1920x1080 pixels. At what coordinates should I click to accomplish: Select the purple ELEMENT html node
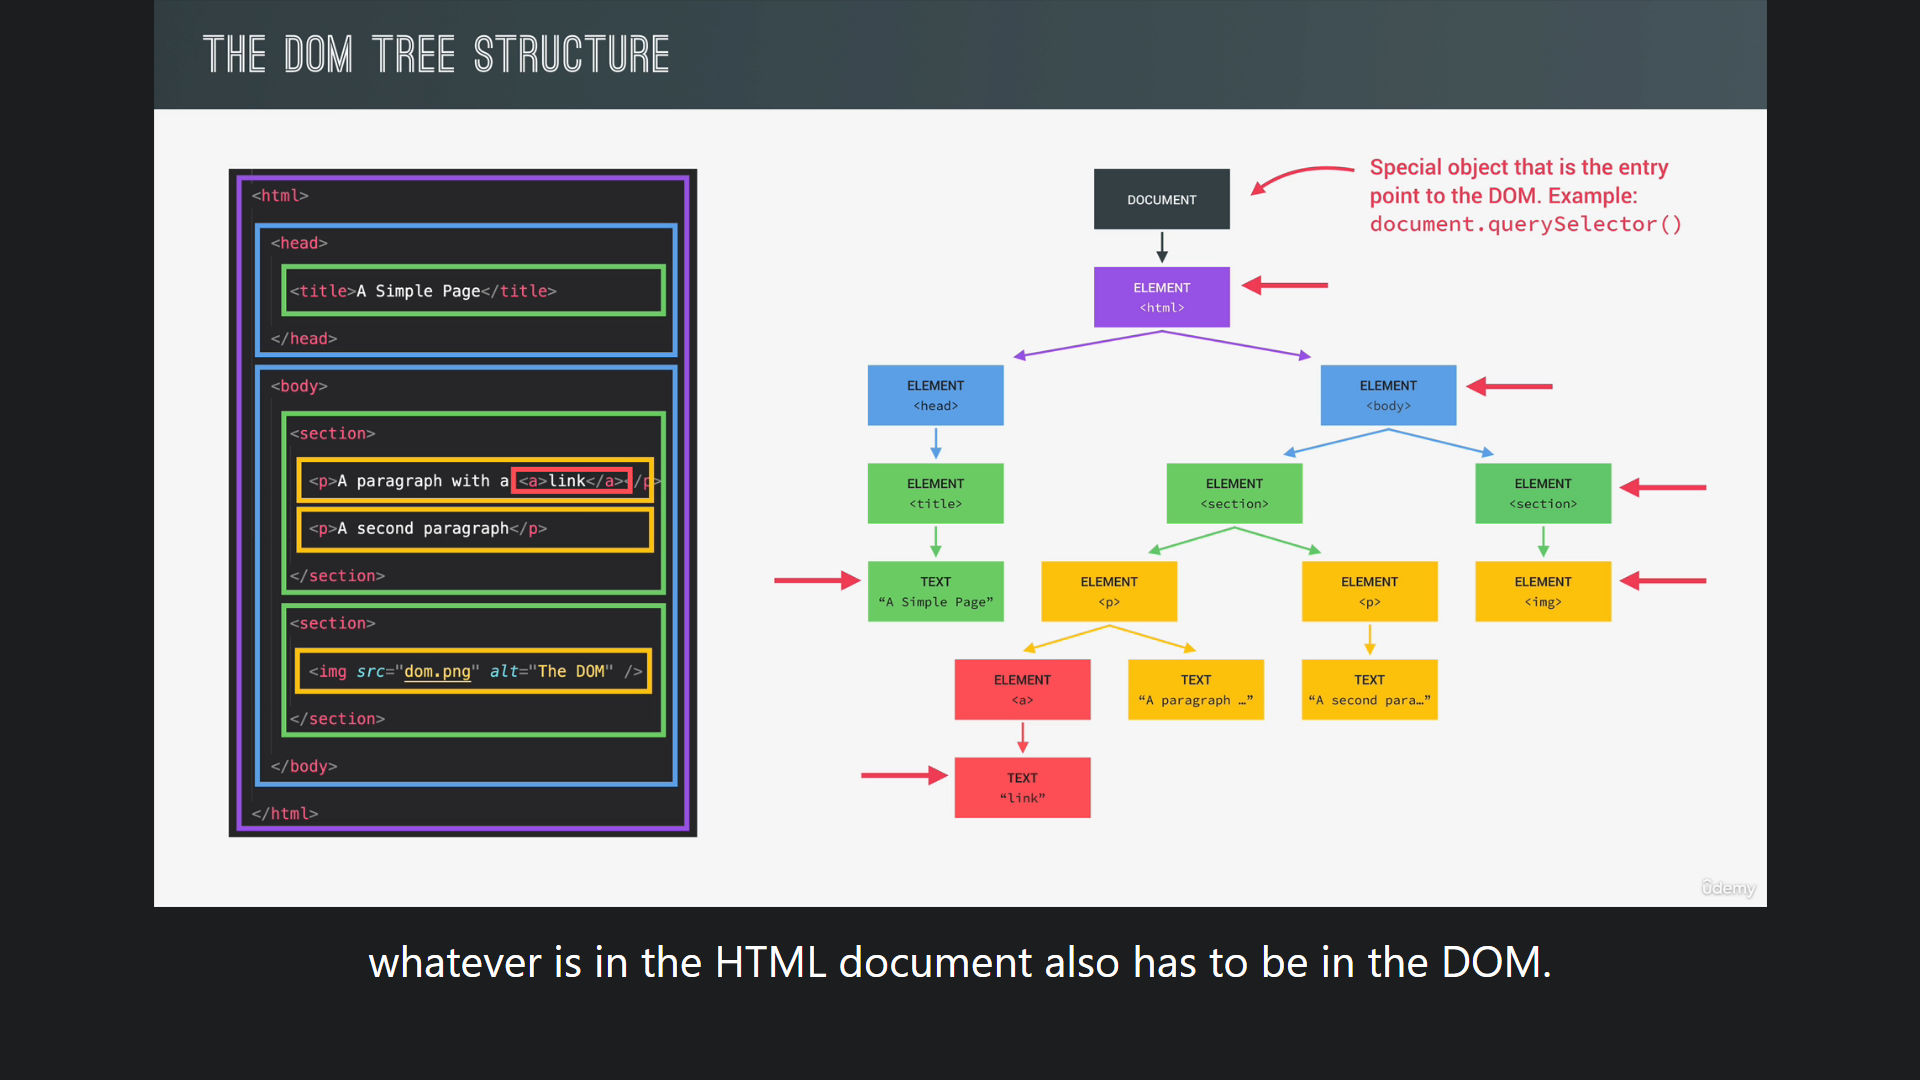(x=1161, y=297)
